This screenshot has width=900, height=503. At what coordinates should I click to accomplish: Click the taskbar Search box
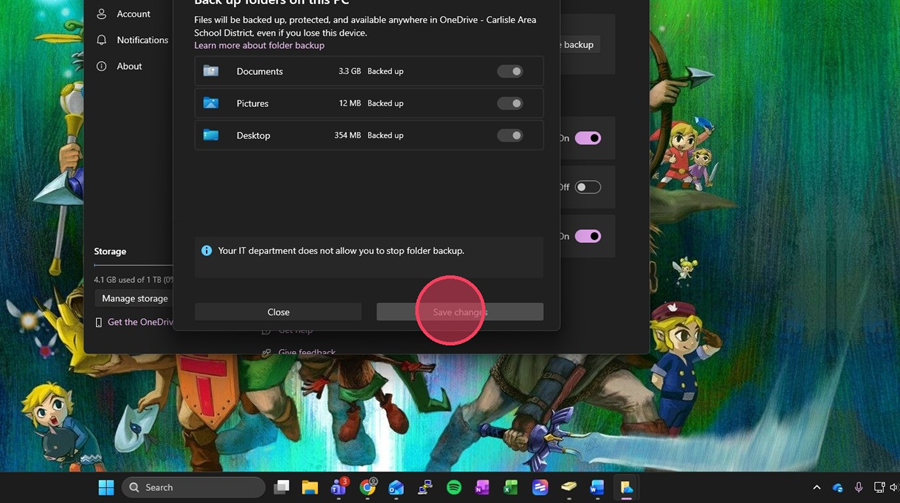point(193,487)
